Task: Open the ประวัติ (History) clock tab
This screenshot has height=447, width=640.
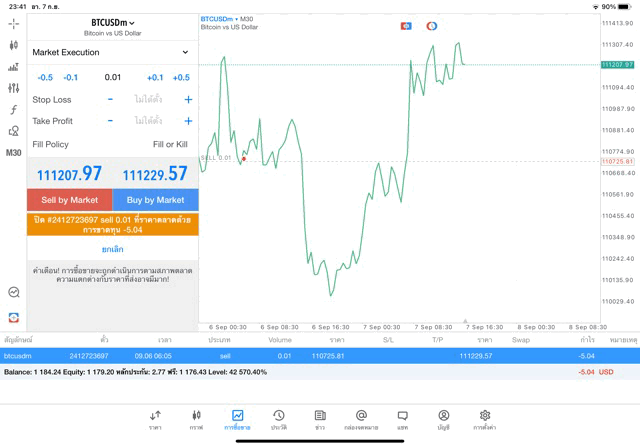Action: (278, 420)
